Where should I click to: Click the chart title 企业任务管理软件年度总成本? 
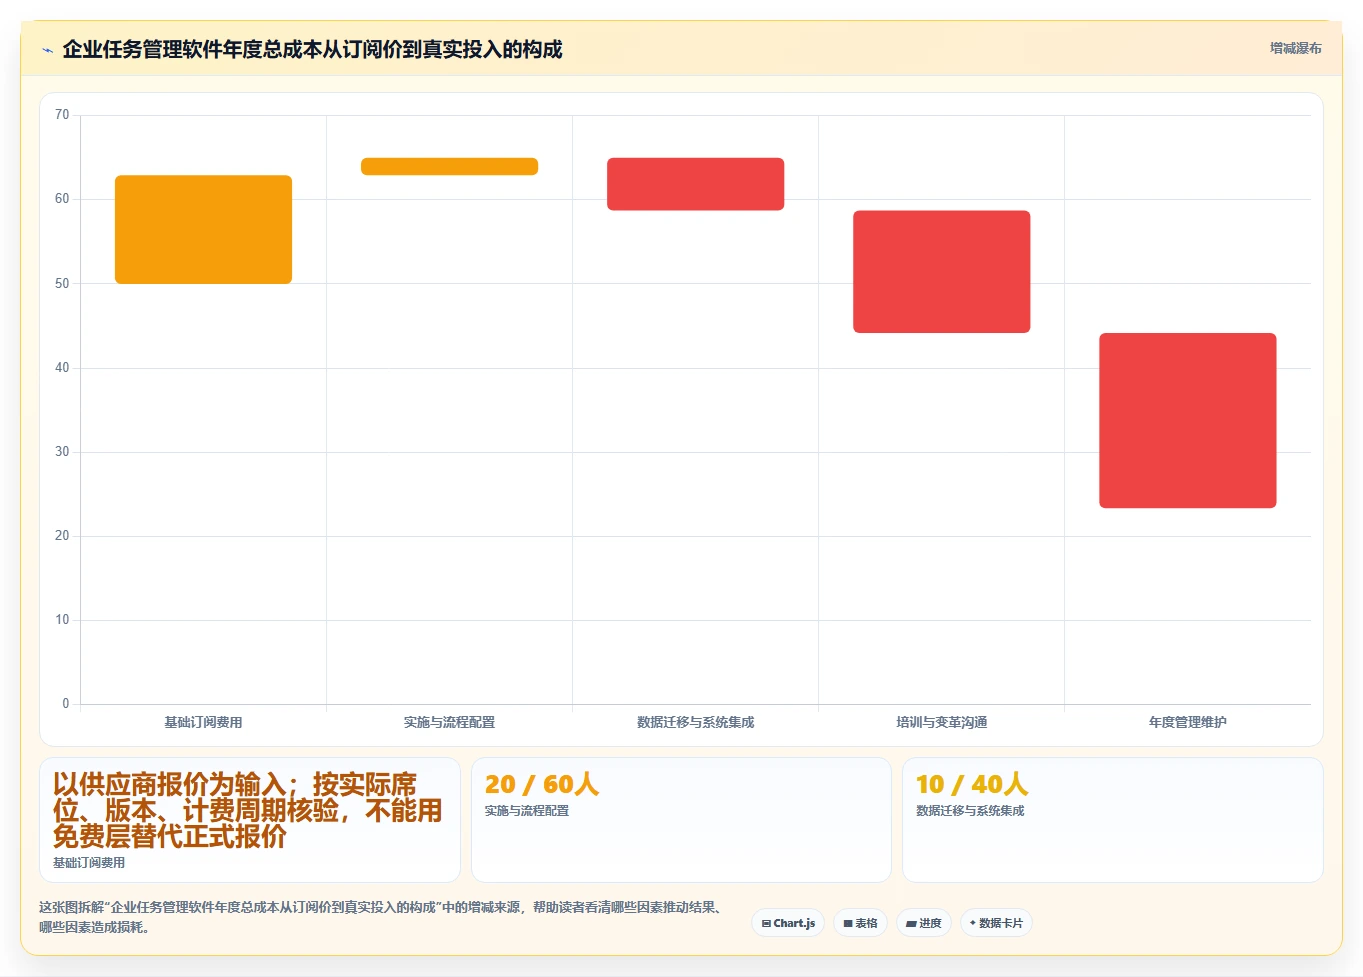312,49
